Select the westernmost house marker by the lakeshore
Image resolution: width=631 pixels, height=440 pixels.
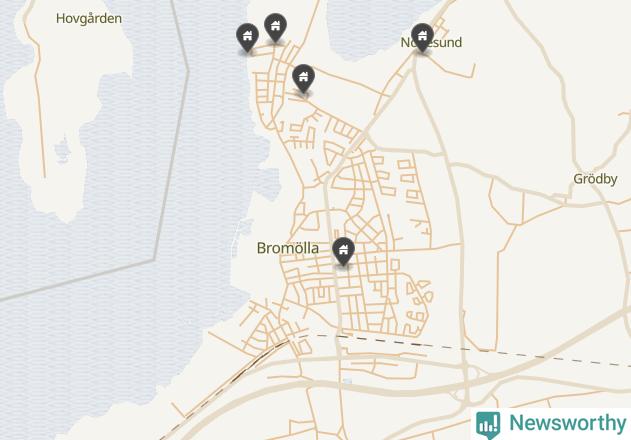tap(247, 37)
